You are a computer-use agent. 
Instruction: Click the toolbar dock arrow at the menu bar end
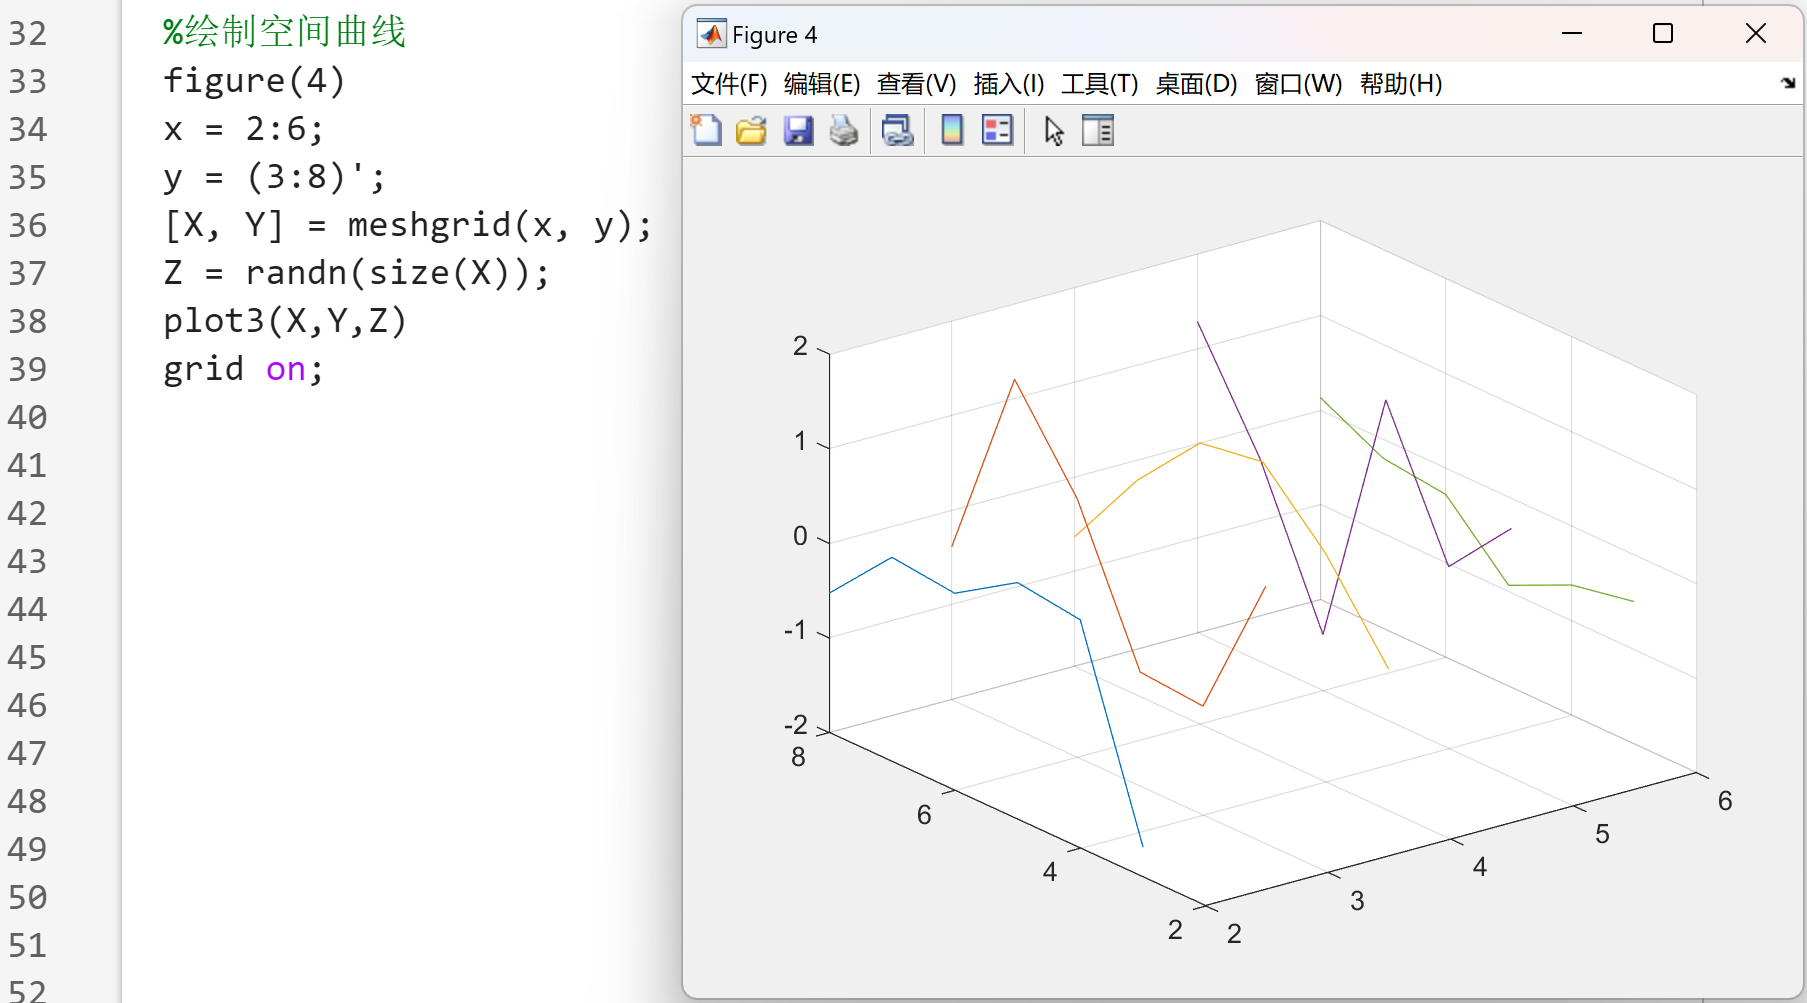[1788, 83]
